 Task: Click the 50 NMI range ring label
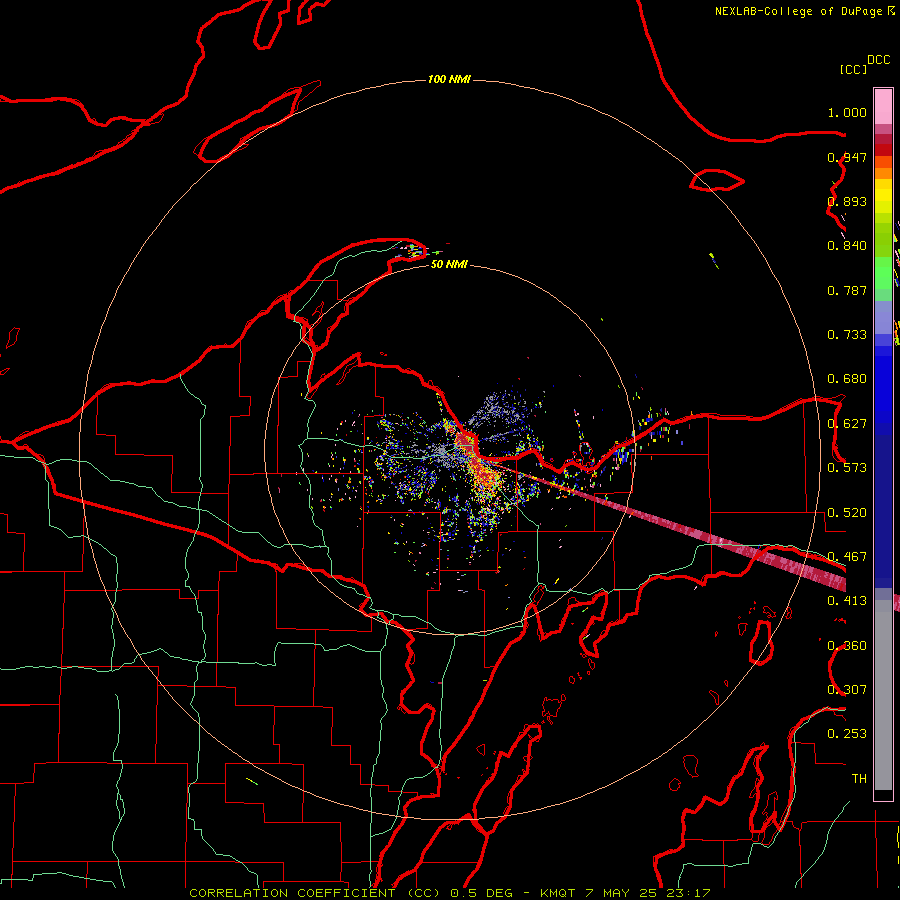(449, 264)
